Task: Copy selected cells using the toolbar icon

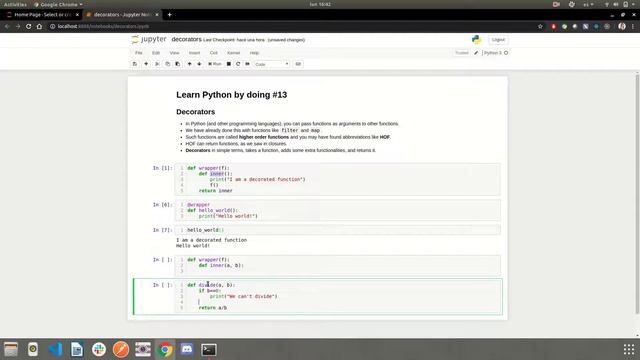Action: [167, 64]
